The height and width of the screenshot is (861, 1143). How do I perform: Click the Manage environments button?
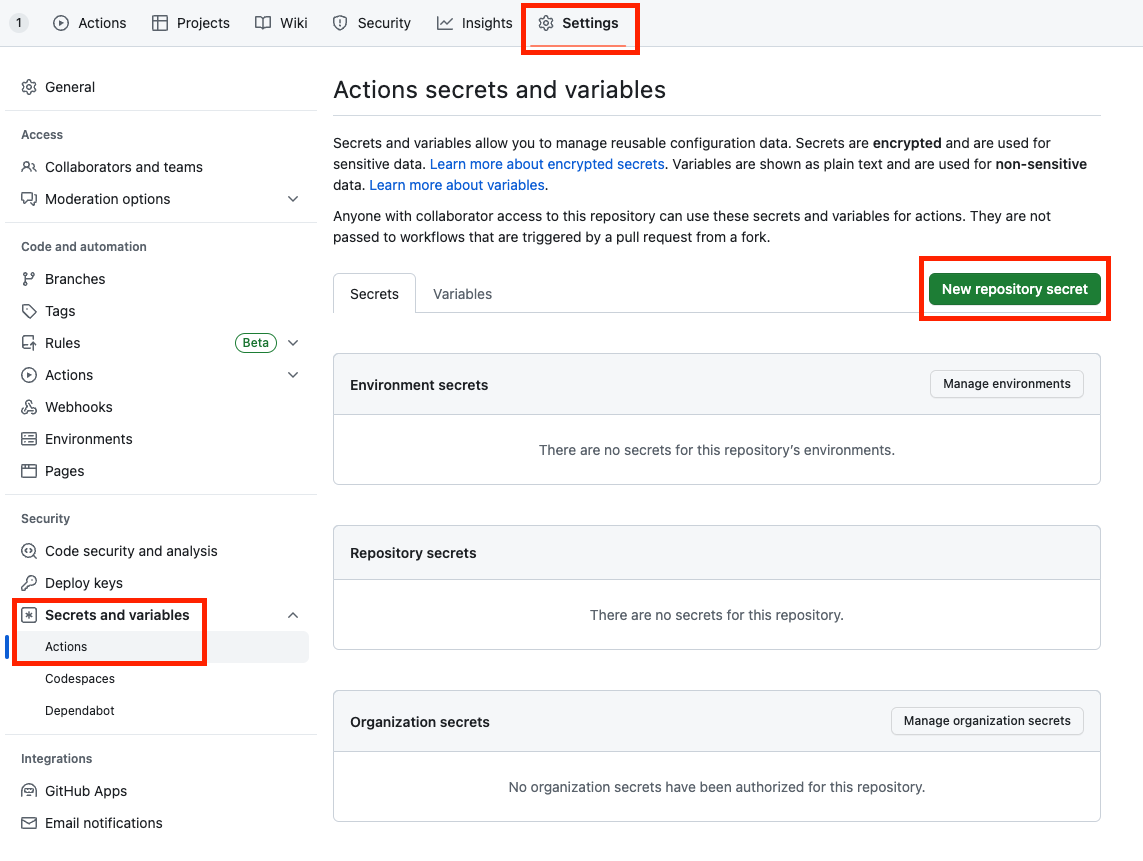coord(1007,384)
